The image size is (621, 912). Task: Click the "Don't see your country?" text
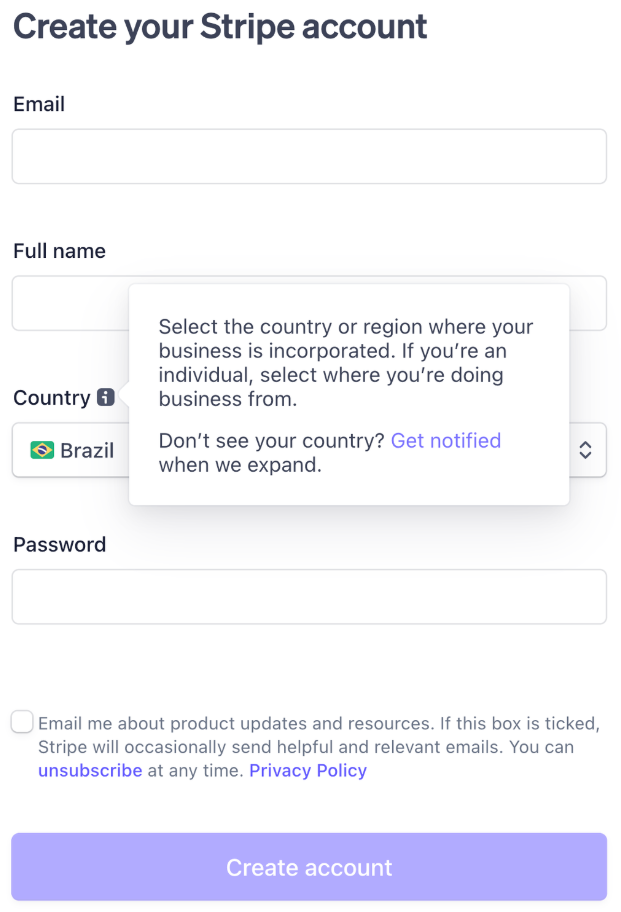click(x=271, y=441)
